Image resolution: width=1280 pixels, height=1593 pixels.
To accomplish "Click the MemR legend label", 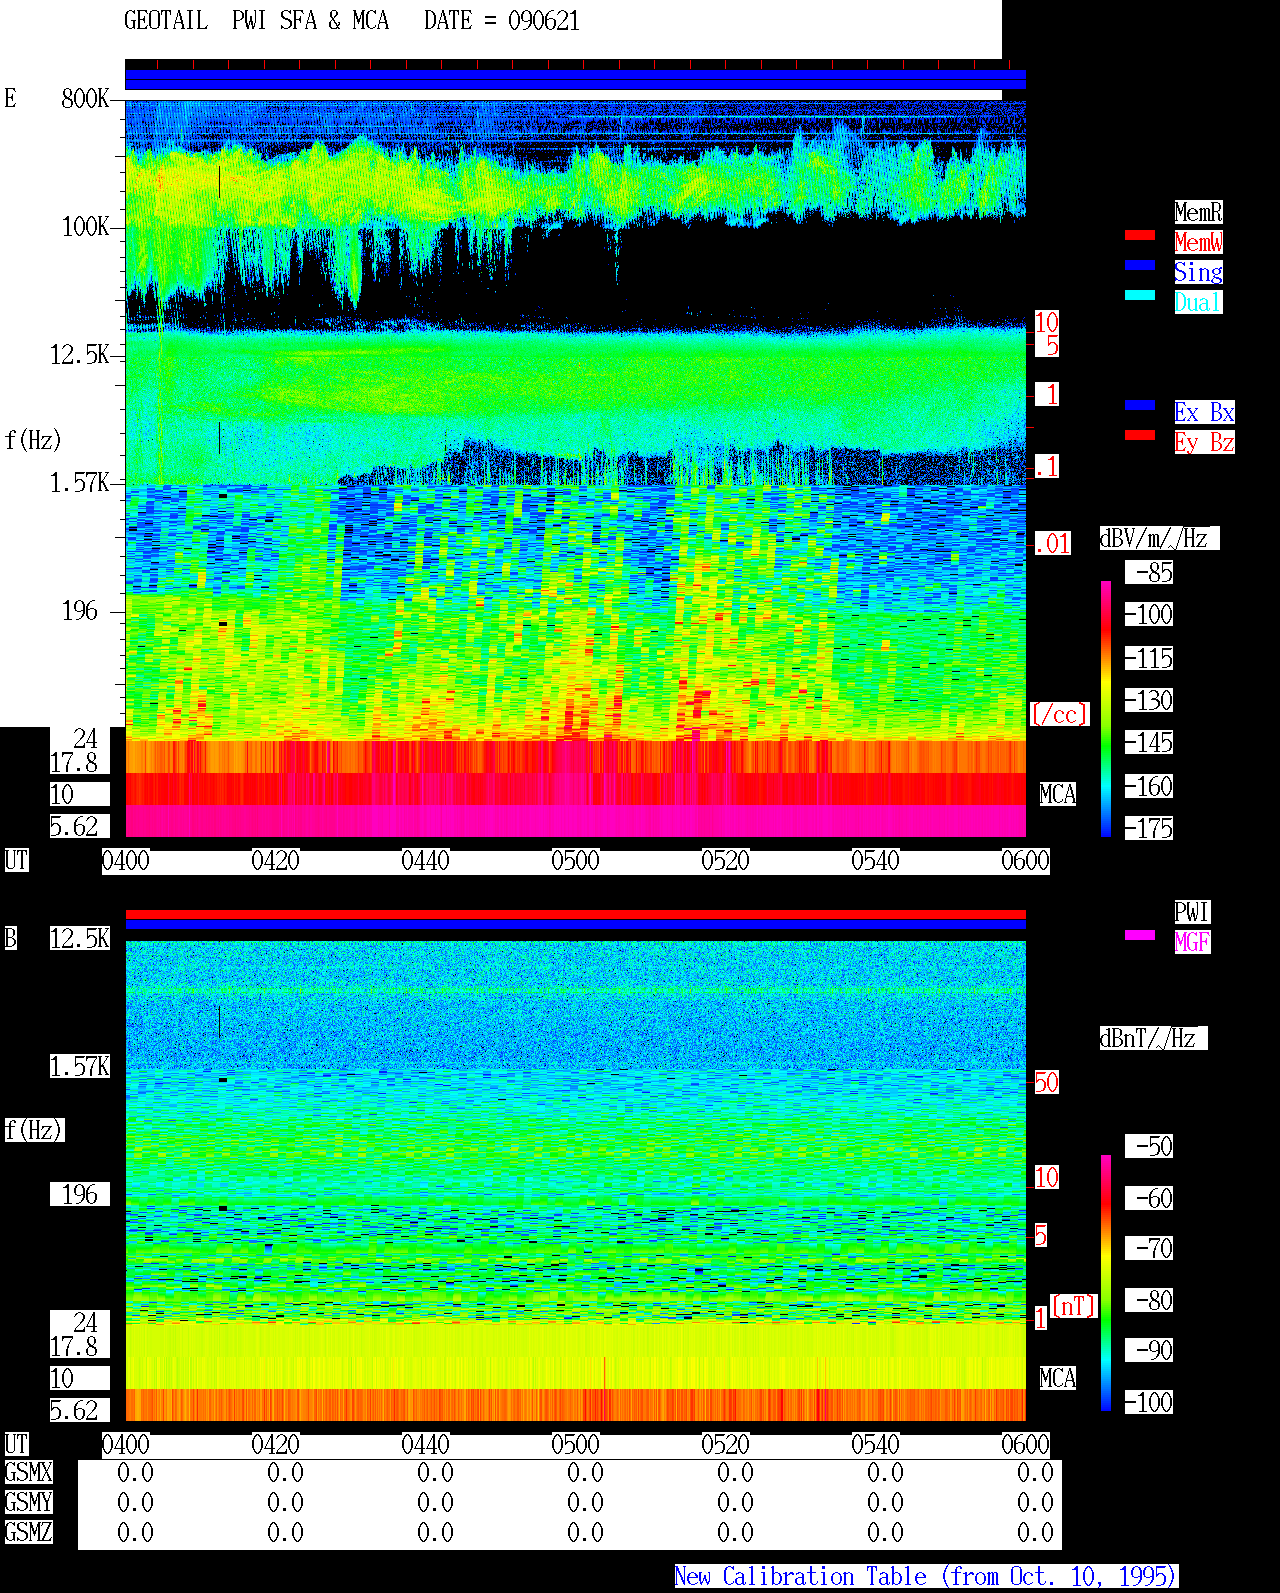I will 1198,212.
